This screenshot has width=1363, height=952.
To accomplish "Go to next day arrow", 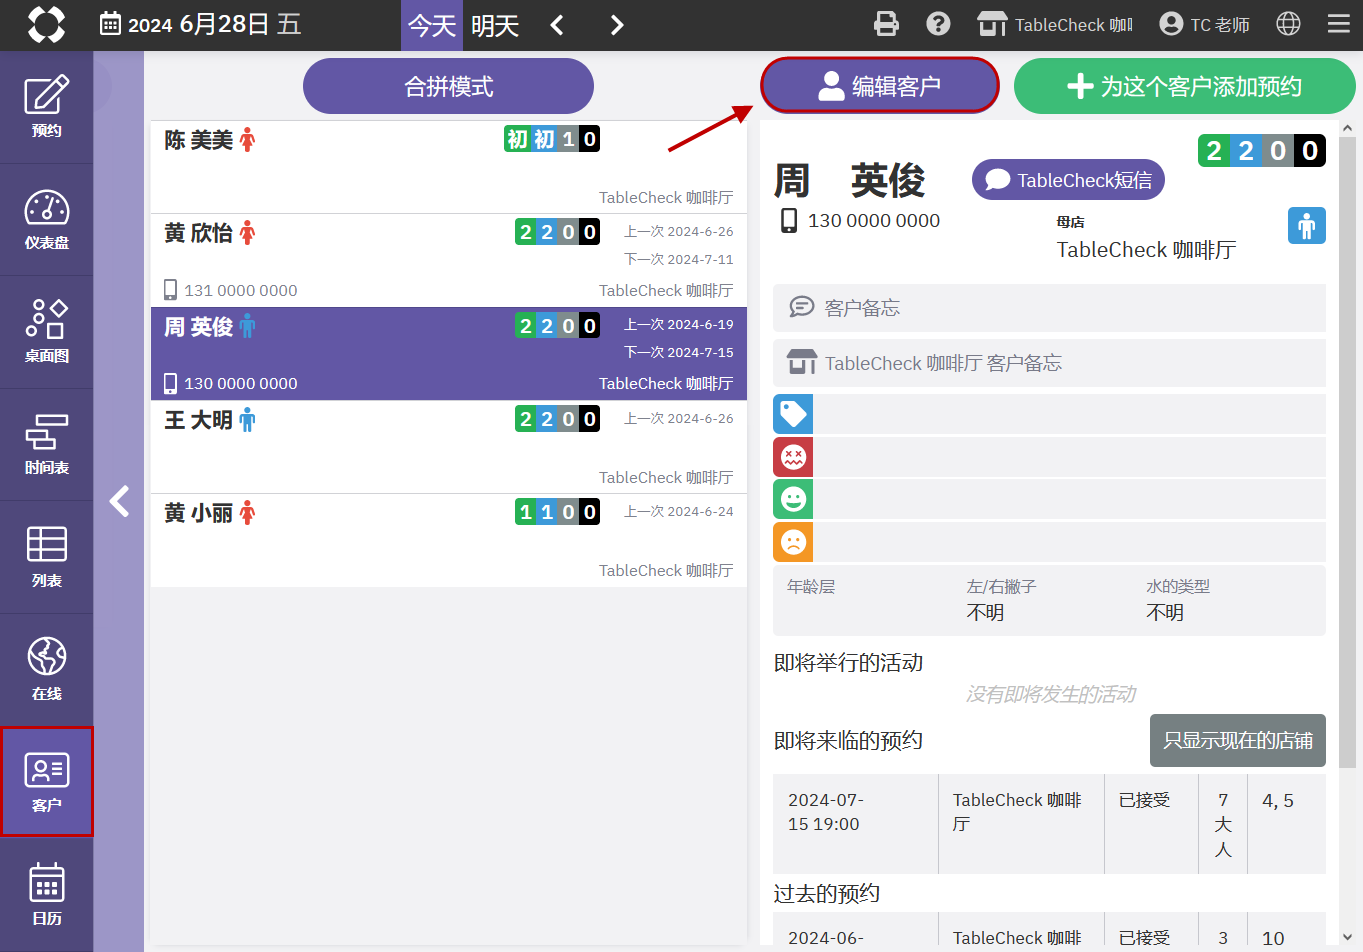I will tap(617, 25).
